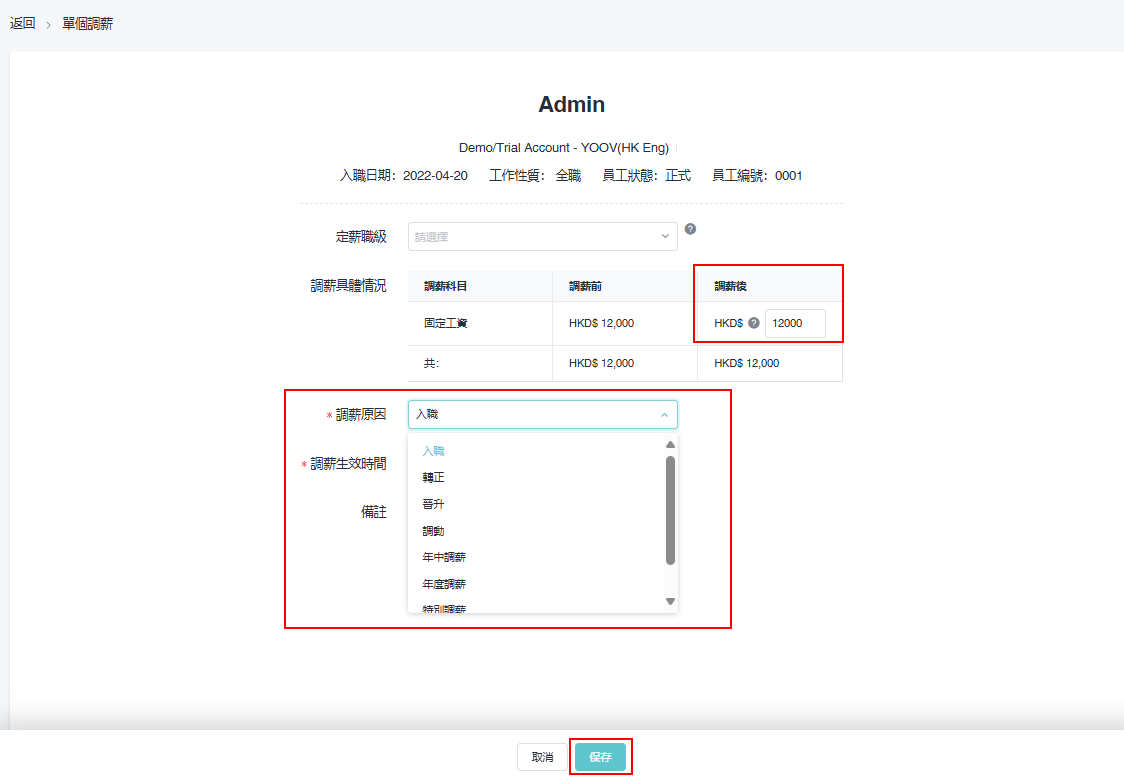
Task: Click scroll-up arrow in reason list
Action: pyautogui.click(x=671, y=445)
